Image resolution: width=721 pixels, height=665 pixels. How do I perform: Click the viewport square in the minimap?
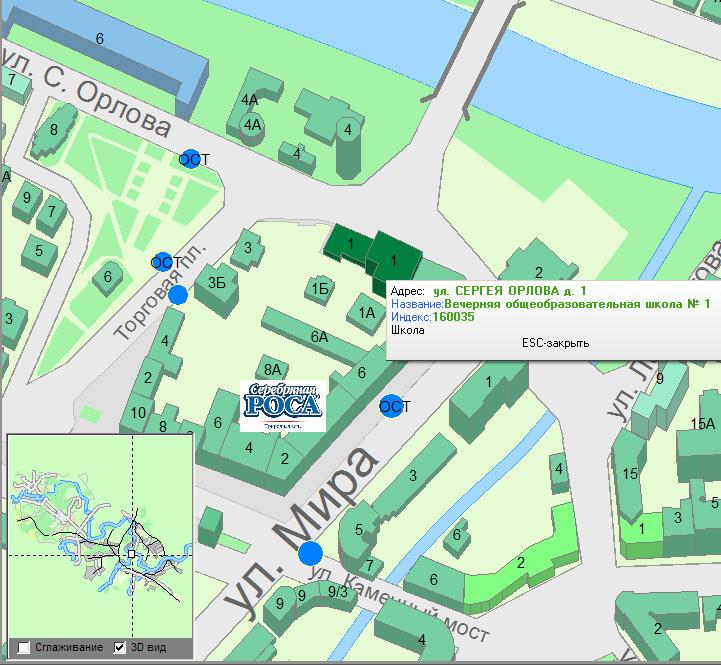point(130,553)
